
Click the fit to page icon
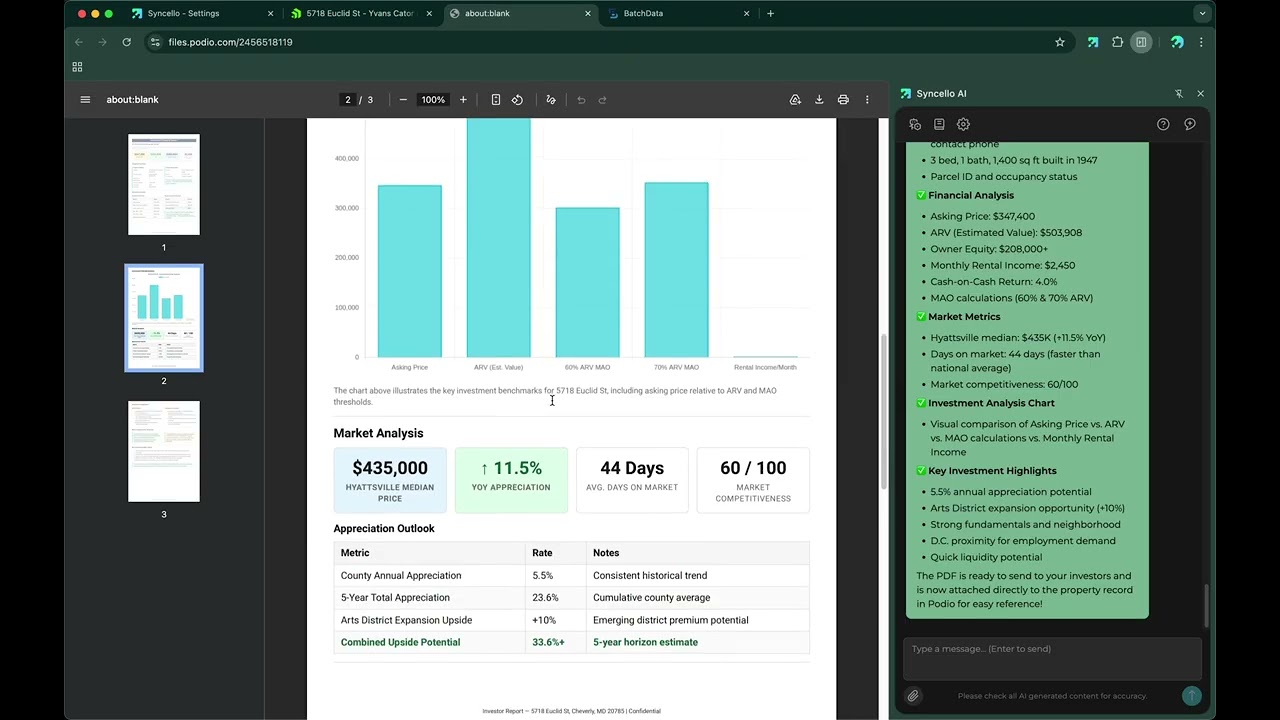(495, 100)
